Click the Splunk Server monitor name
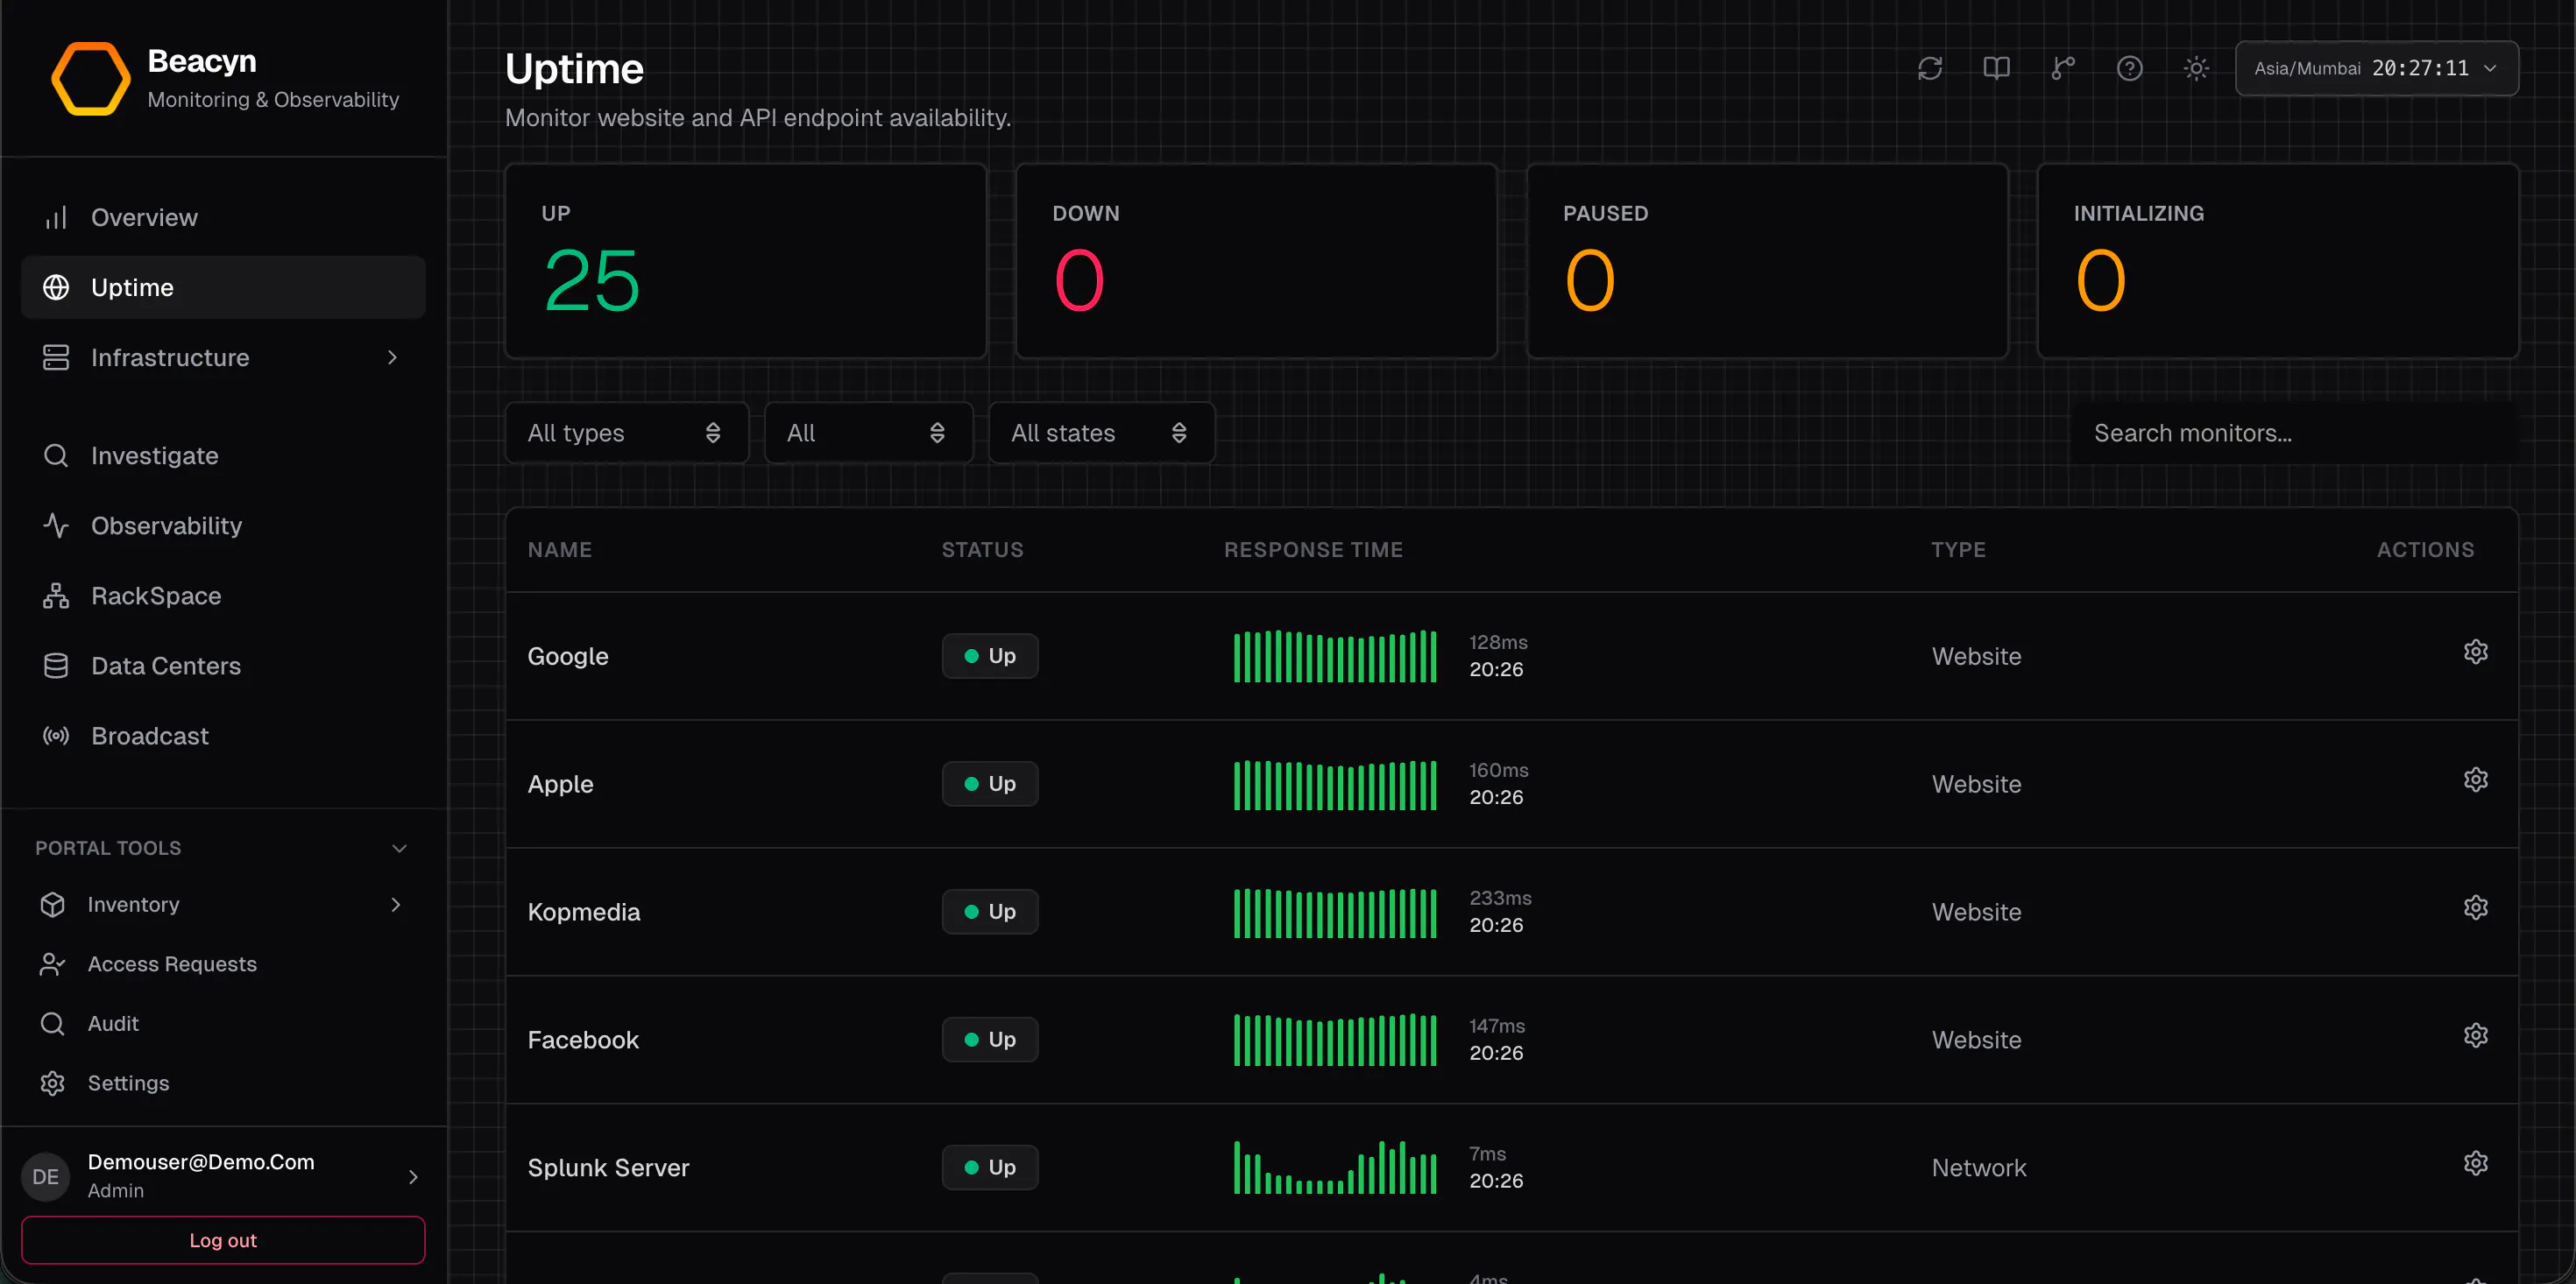2576x1284 pixels. 608,1168
